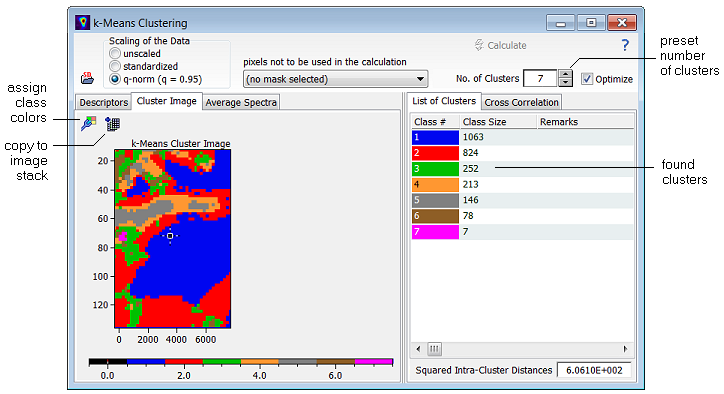This screenshot has height=394, width=724.
Task: Click the gray color swatch for class 5
Action: pos(435,200)
